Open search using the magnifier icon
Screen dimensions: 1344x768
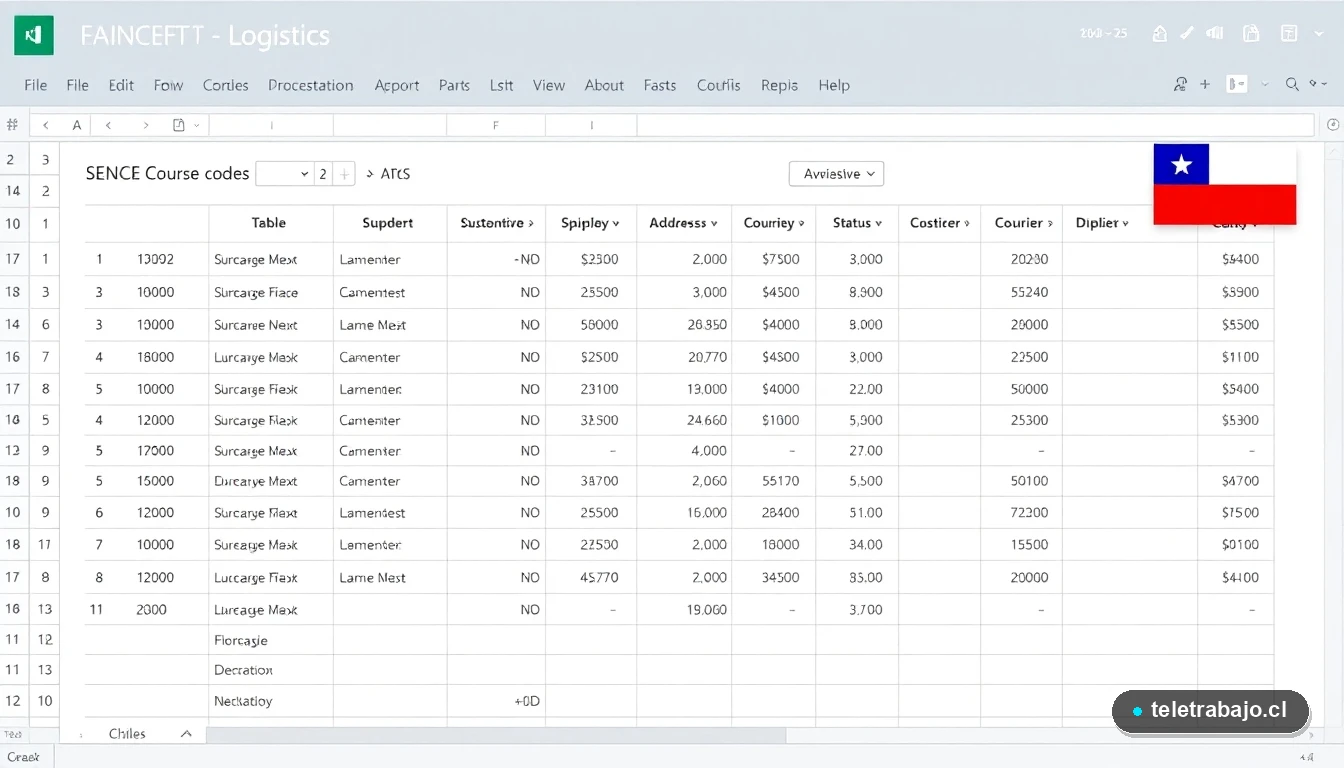click(x=1291, y=84)
